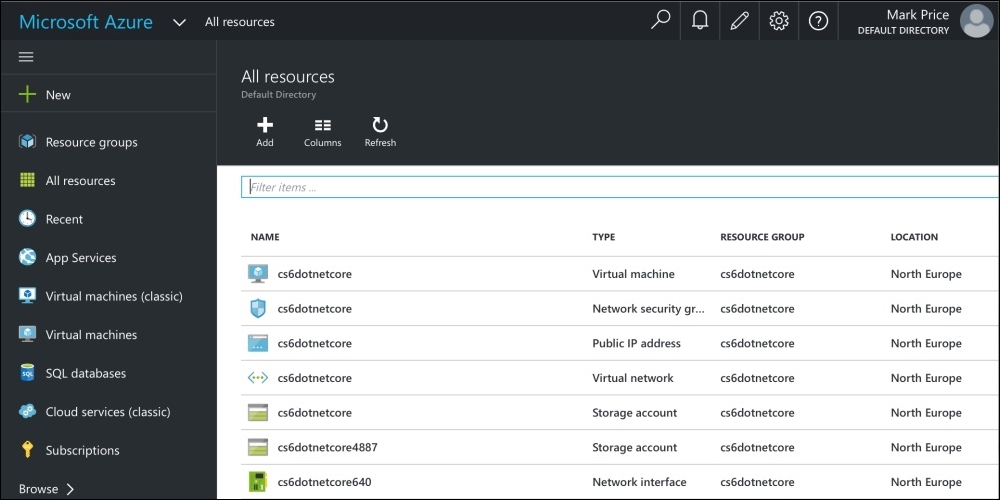Click the Virtual machines monitor icon in sidebar

[27, 334]
